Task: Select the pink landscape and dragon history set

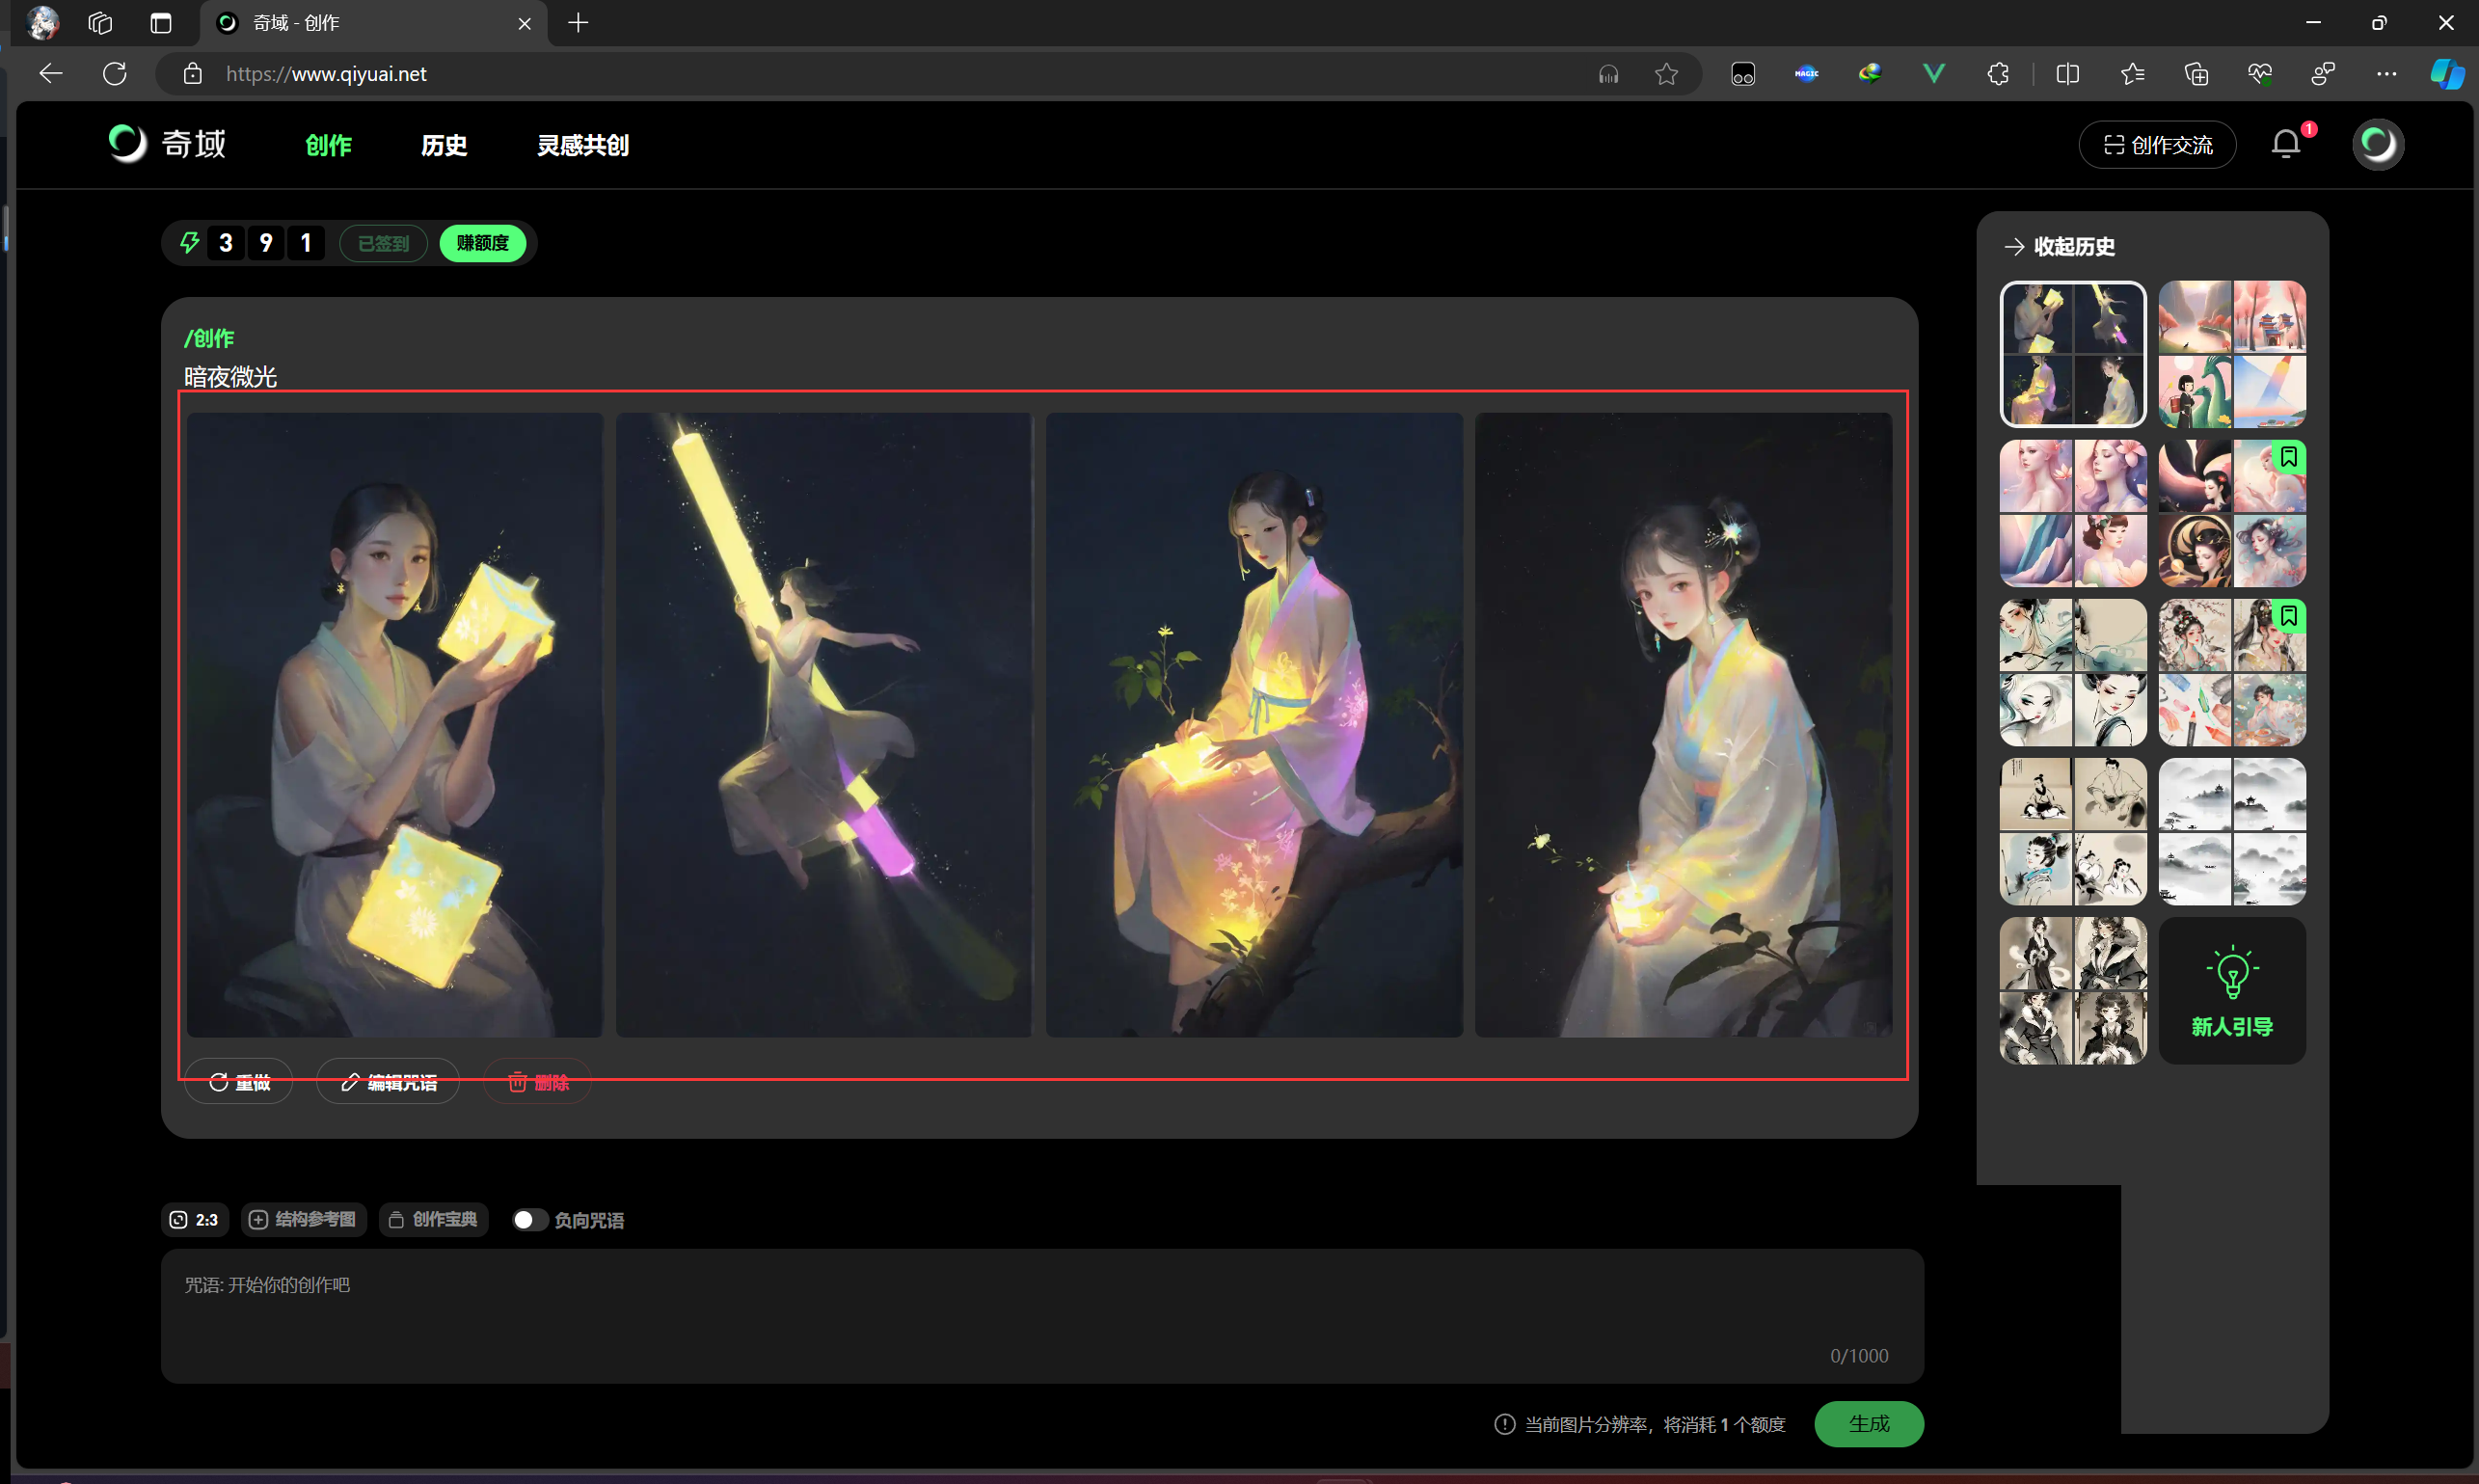Action: [2232, 354]
